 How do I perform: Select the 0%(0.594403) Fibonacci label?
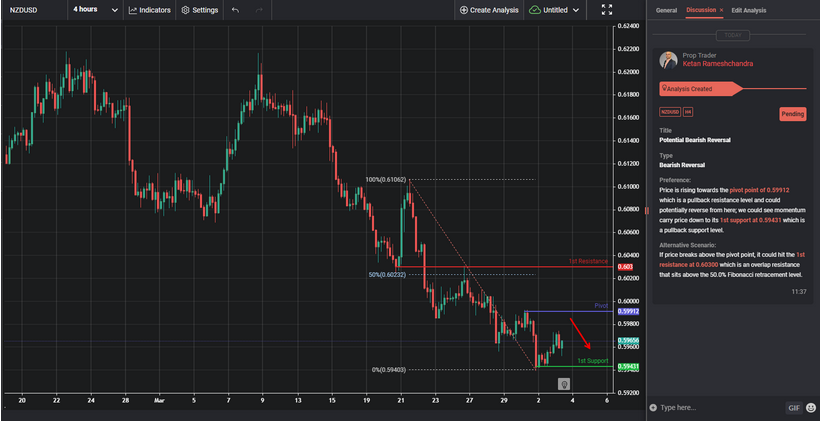click(389, 370)
